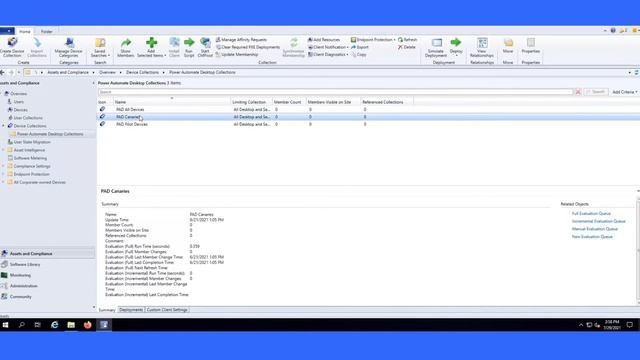The height and width of the screenshot is (360, 640).
Task: Select Endpoint Protection folder in tree
Action: click(31, 174)
